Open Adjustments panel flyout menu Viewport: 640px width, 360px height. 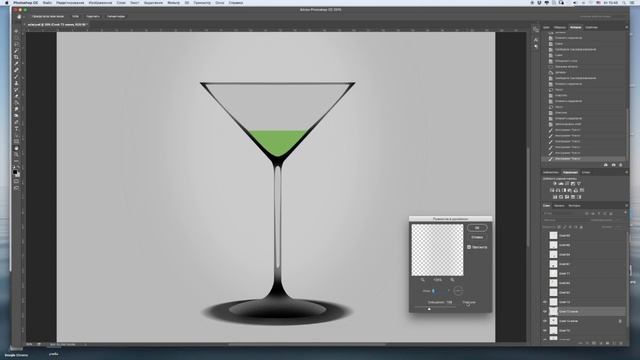click(x=627, y=172)
